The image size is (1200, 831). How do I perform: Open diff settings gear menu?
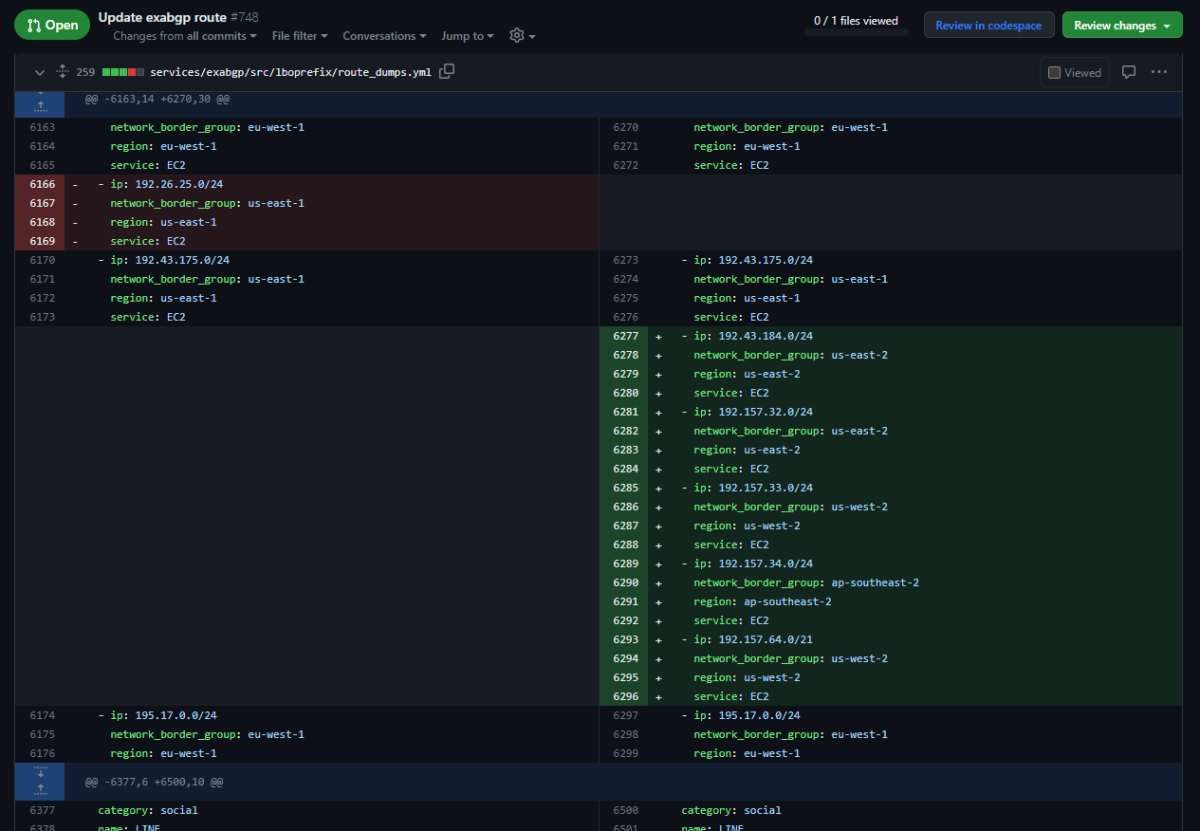click(522, 36)
